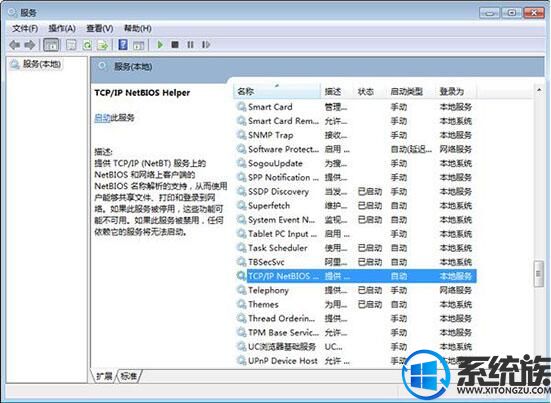This screenshot has width=551, height=403.
Task: Click the 启动 link to start service
Action: coord(102,118)
